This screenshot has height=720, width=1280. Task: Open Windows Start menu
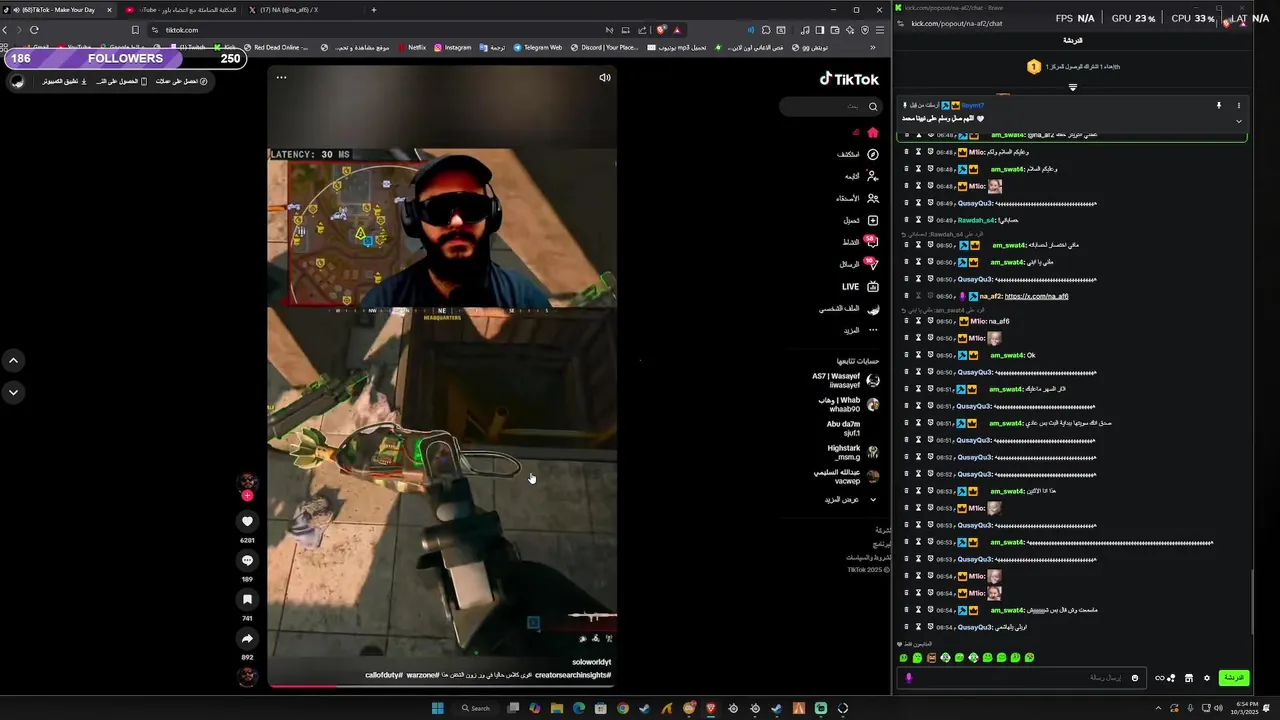click(x=437, y=708)
